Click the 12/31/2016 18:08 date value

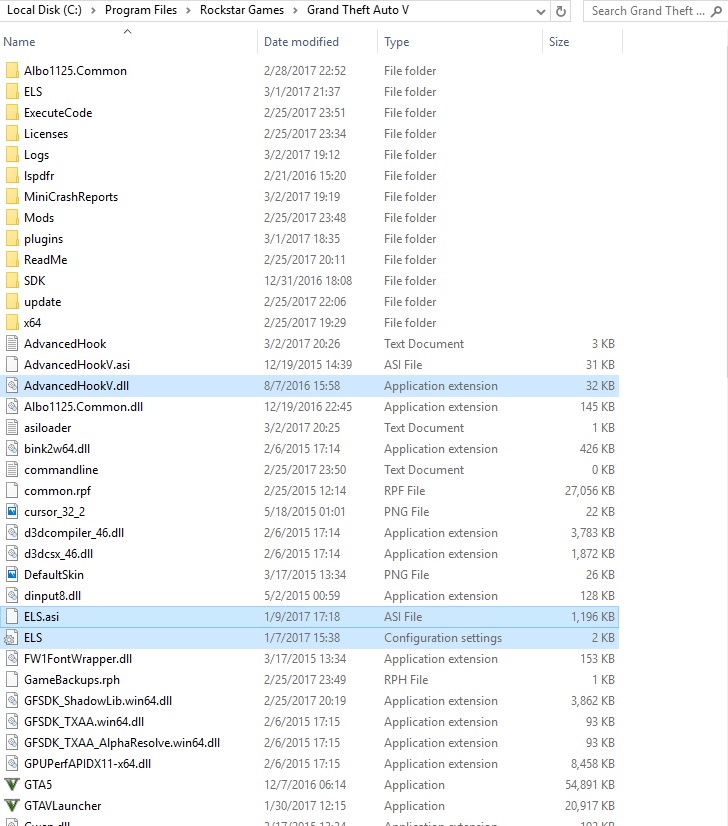[308, 281]
